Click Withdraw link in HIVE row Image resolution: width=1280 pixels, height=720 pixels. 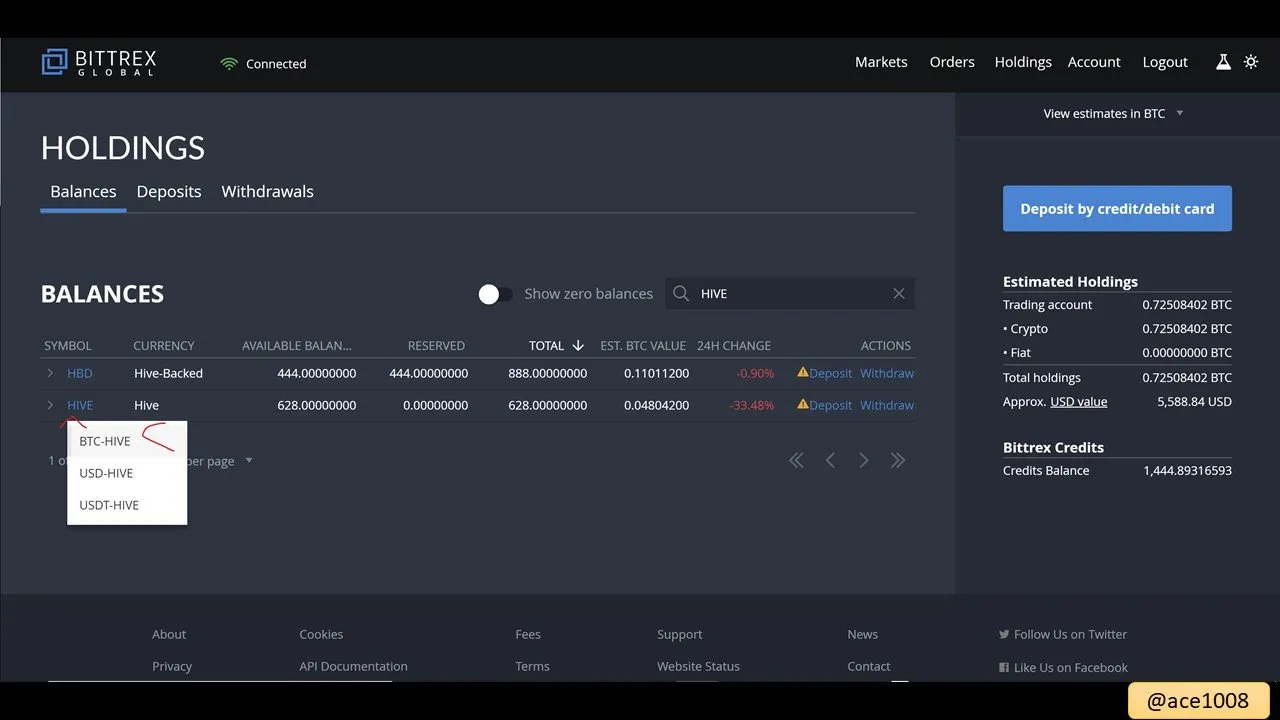[x=887, y=405]
